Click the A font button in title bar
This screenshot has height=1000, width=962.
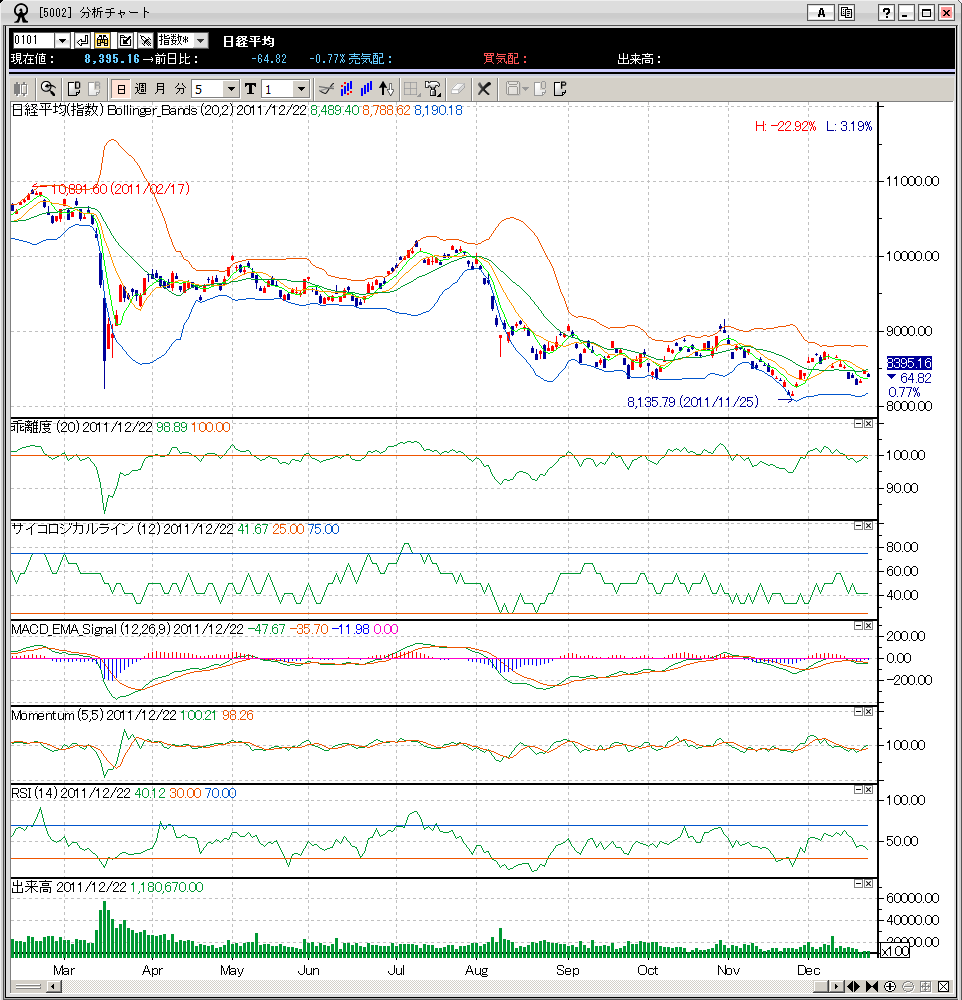click(x=820, y=13)
